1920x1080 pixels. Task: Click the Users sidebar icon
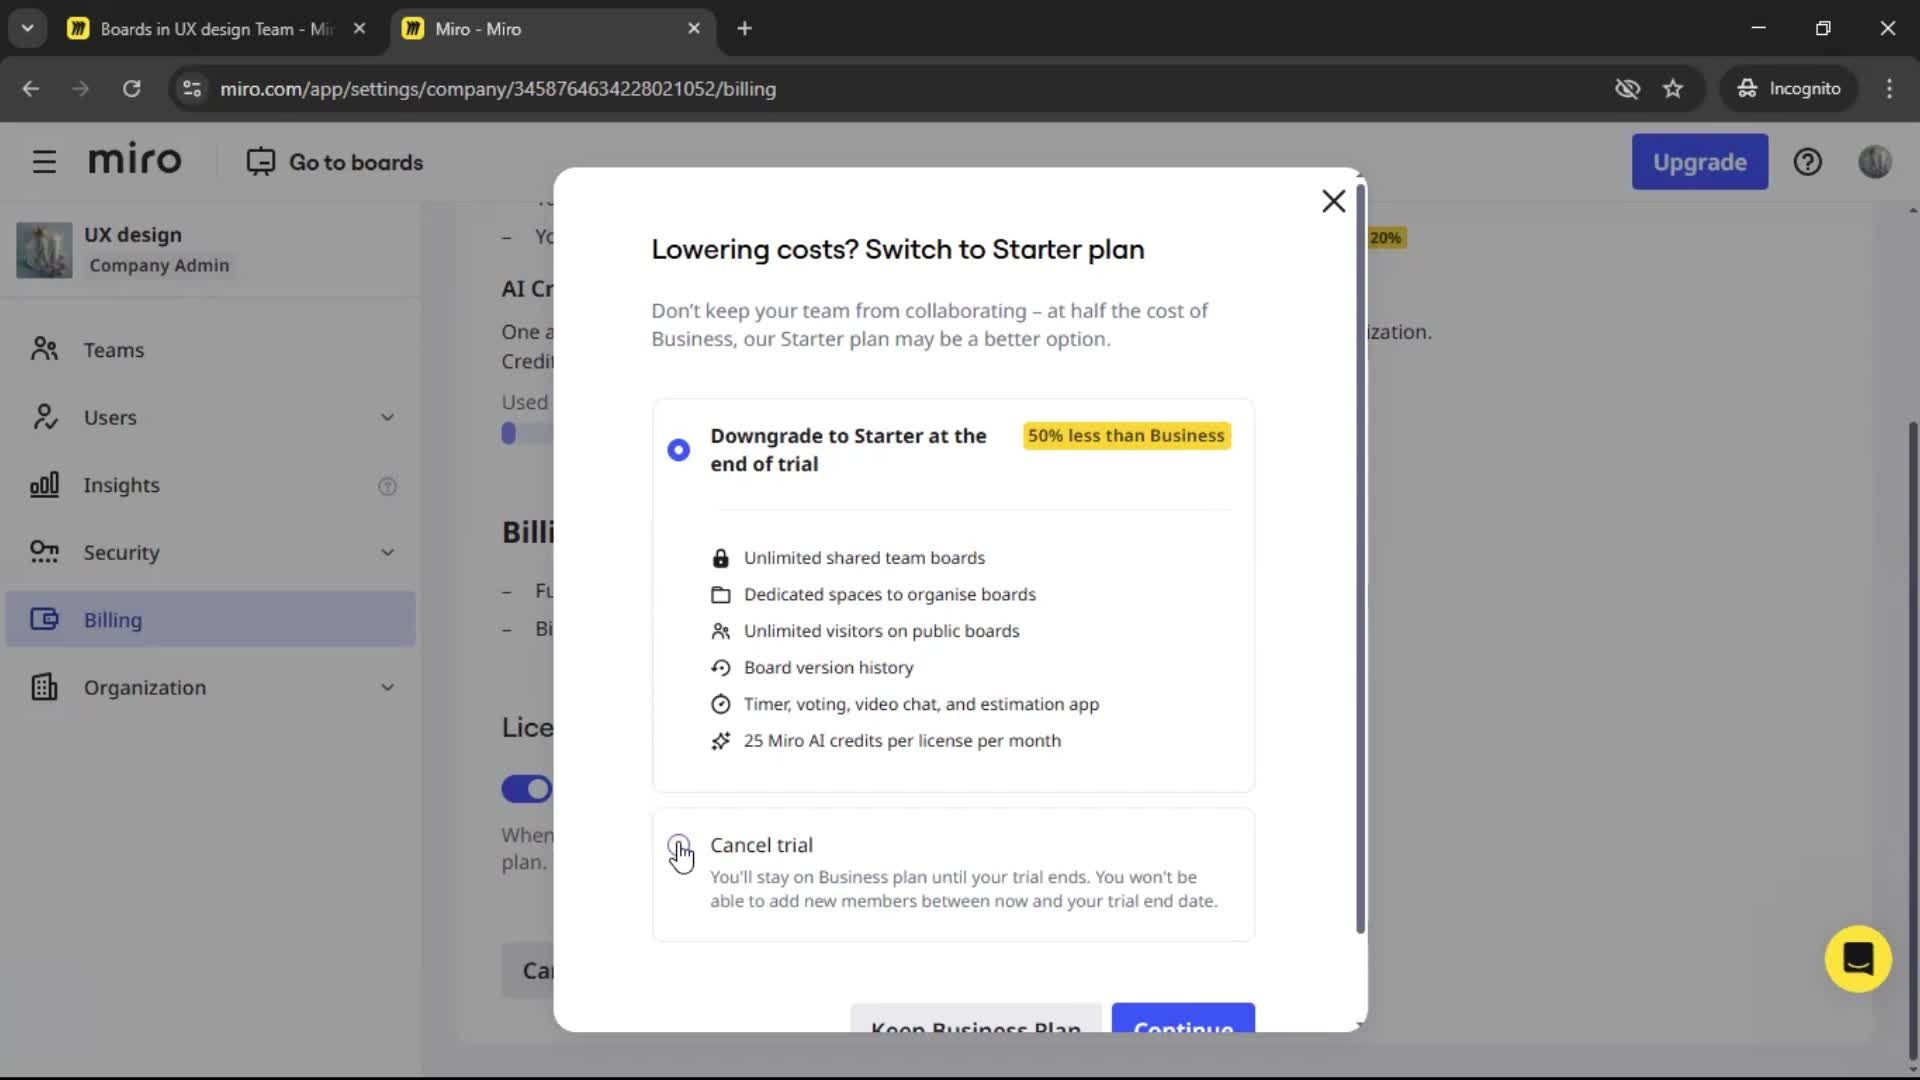tap(44, 417)
